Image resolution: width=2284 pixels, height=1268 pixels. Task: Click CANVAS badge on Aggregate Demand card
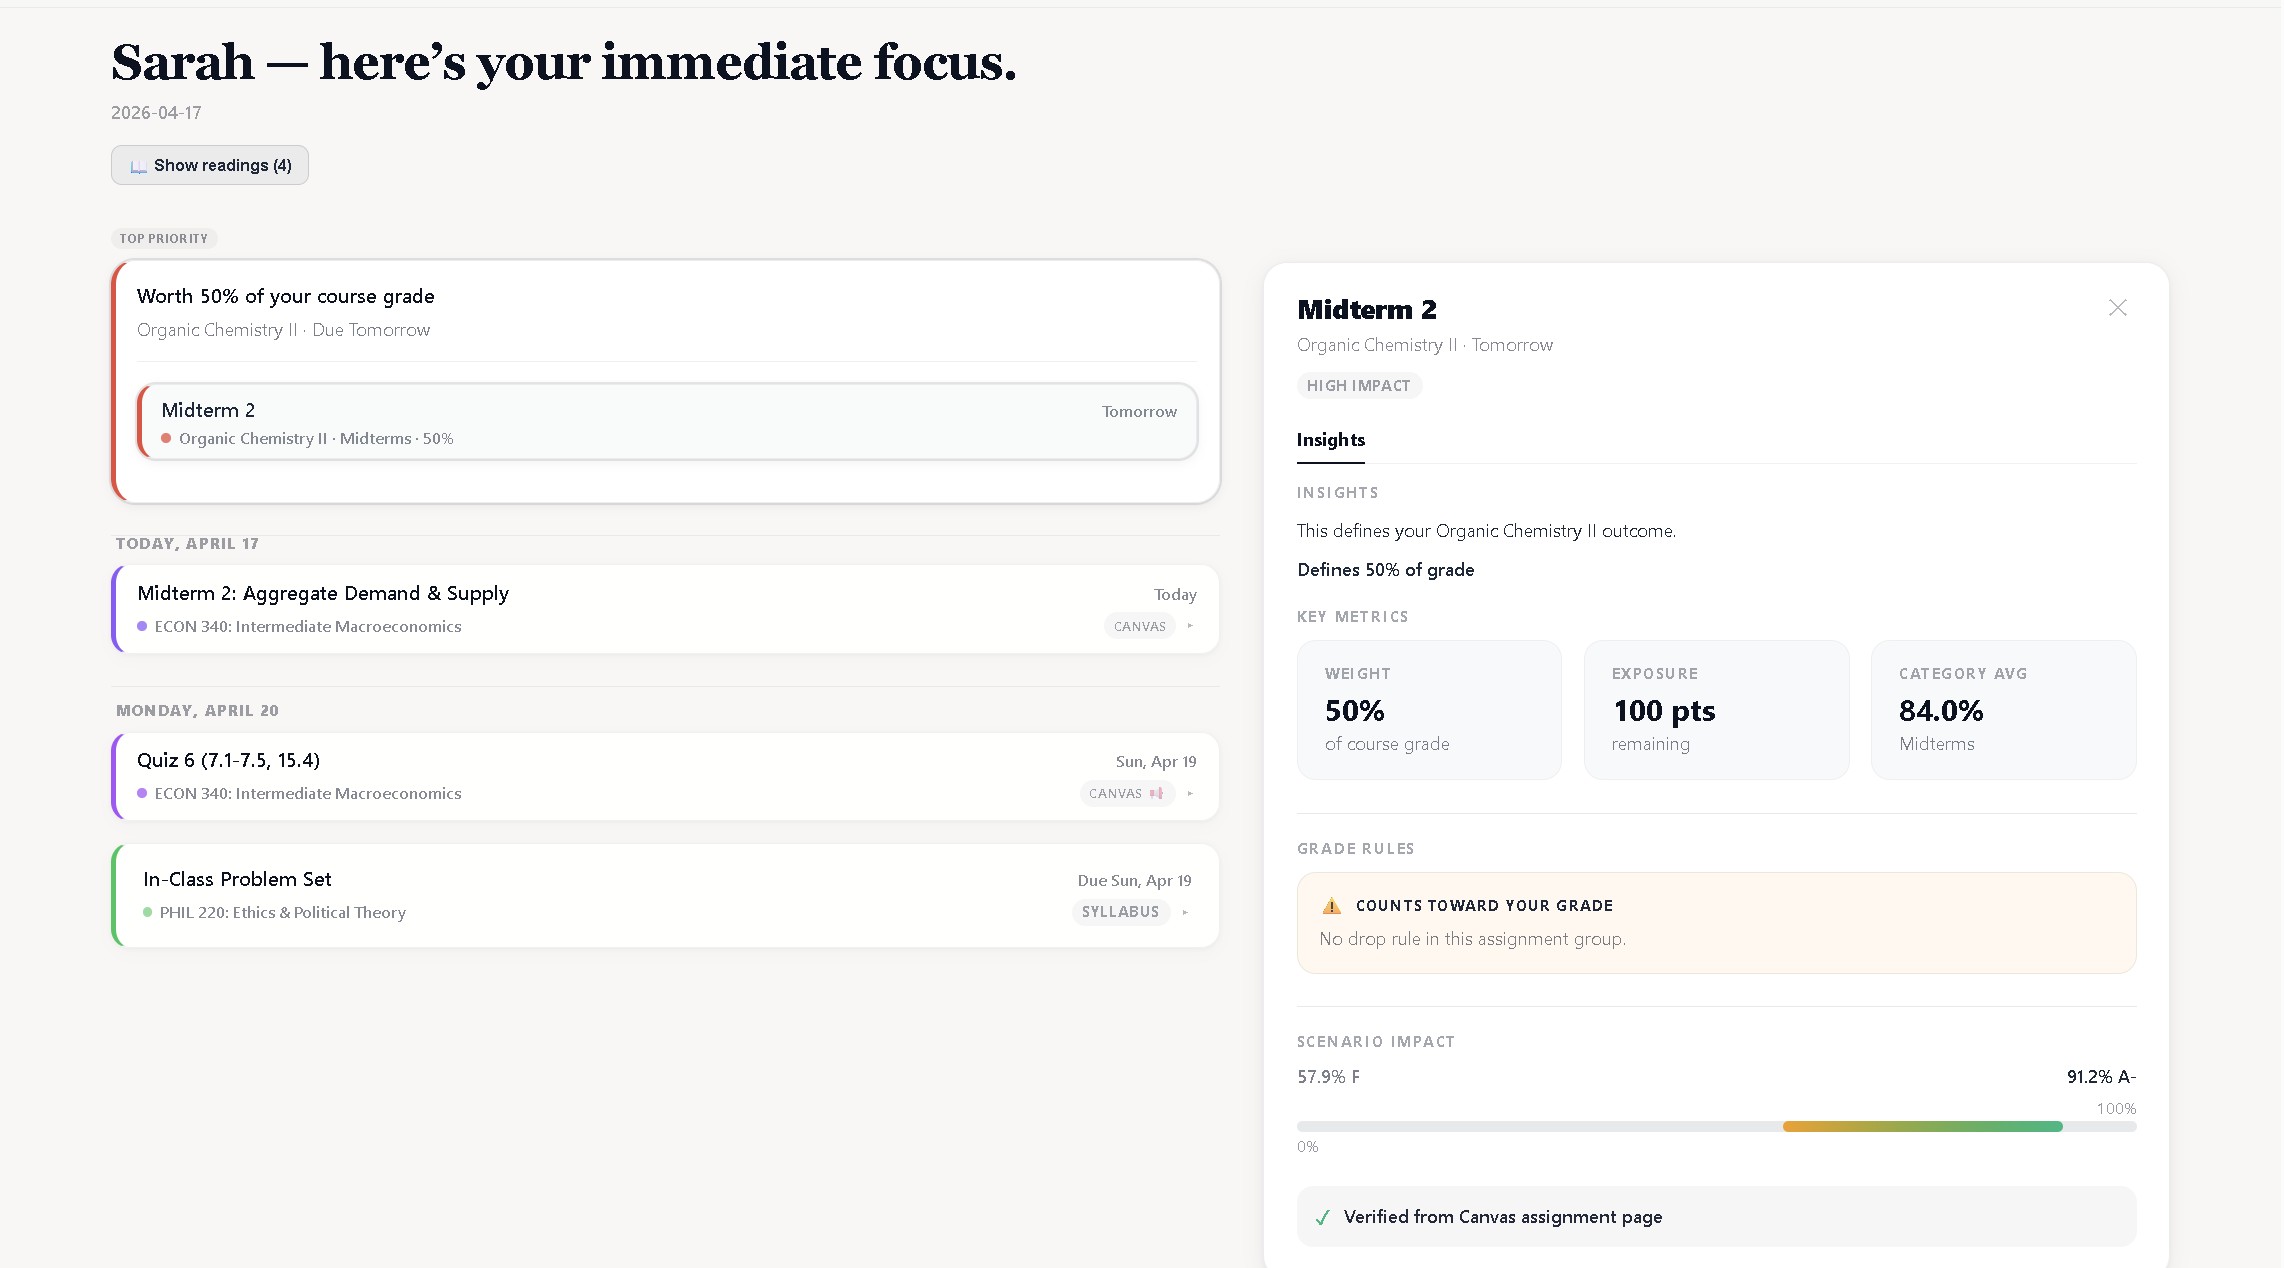pyautogui.click(x=1140, y=626)
